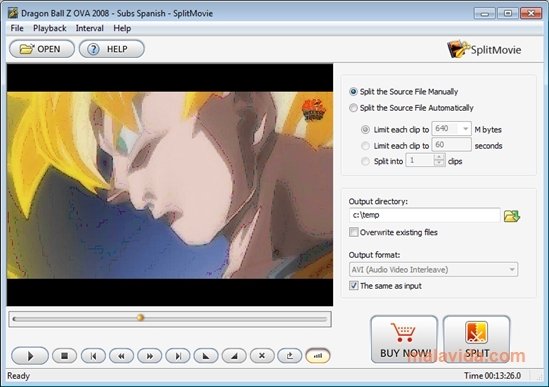Jump to the start of the video
549x387 pixels.
[x=93, y=356]
